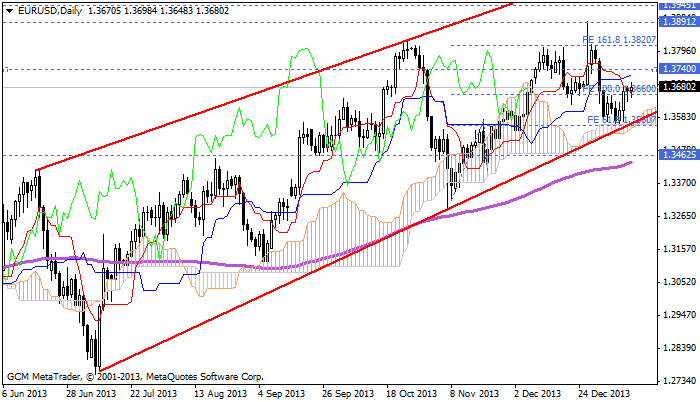This screenshot has width=700, height=402.
Task: Click the 1.32650 value on price axis
Action: [680, 216]
